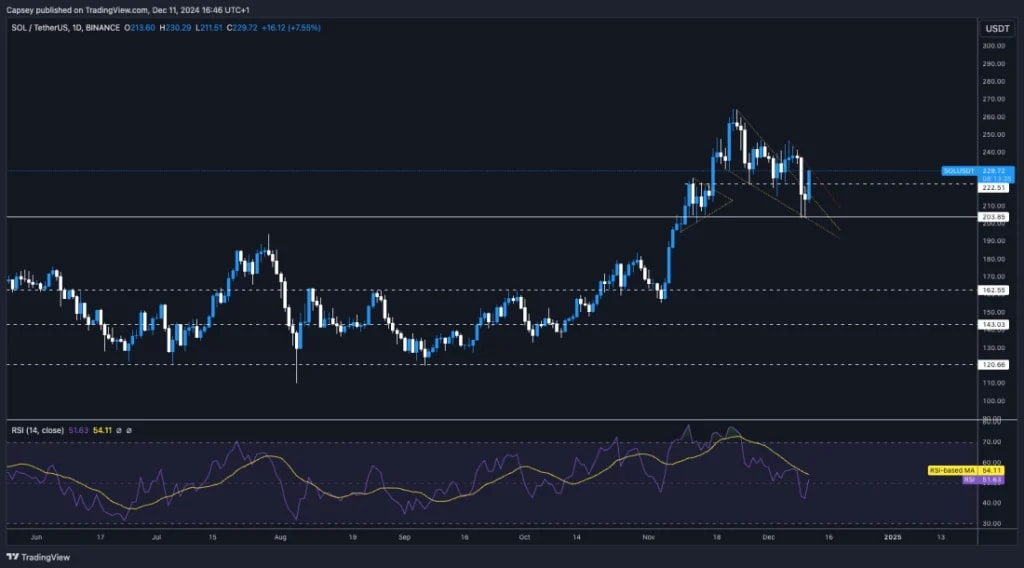
Task: Click the close price value C229.72
Action: click(242, 27)
